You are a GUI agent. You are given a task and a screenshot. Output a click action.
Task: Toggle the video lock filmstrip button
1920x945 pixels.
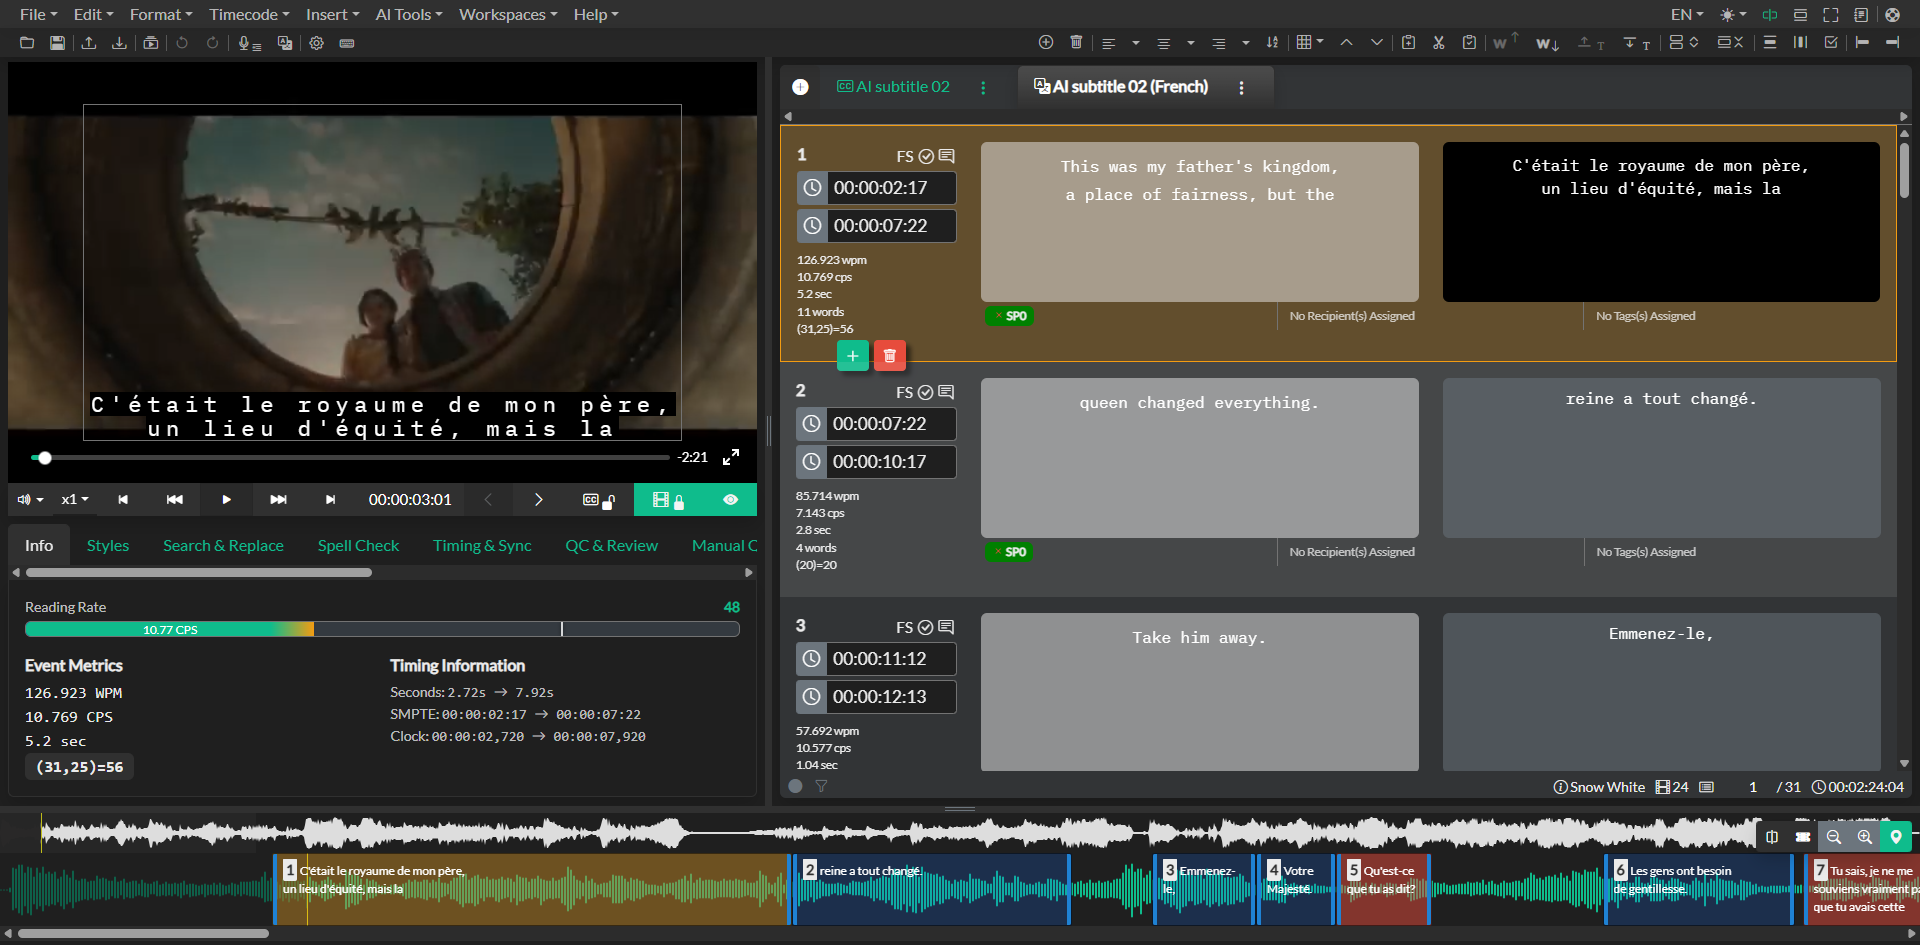pyautogui.click(x=667, y=500)
